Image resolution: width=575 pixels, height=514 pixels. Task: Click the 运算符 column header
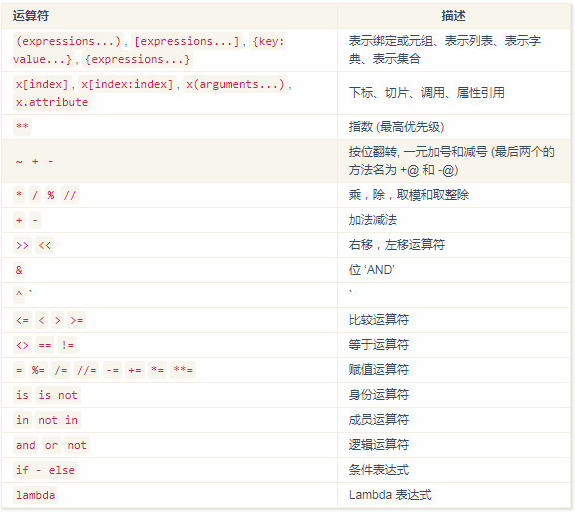tap(30, 16)
